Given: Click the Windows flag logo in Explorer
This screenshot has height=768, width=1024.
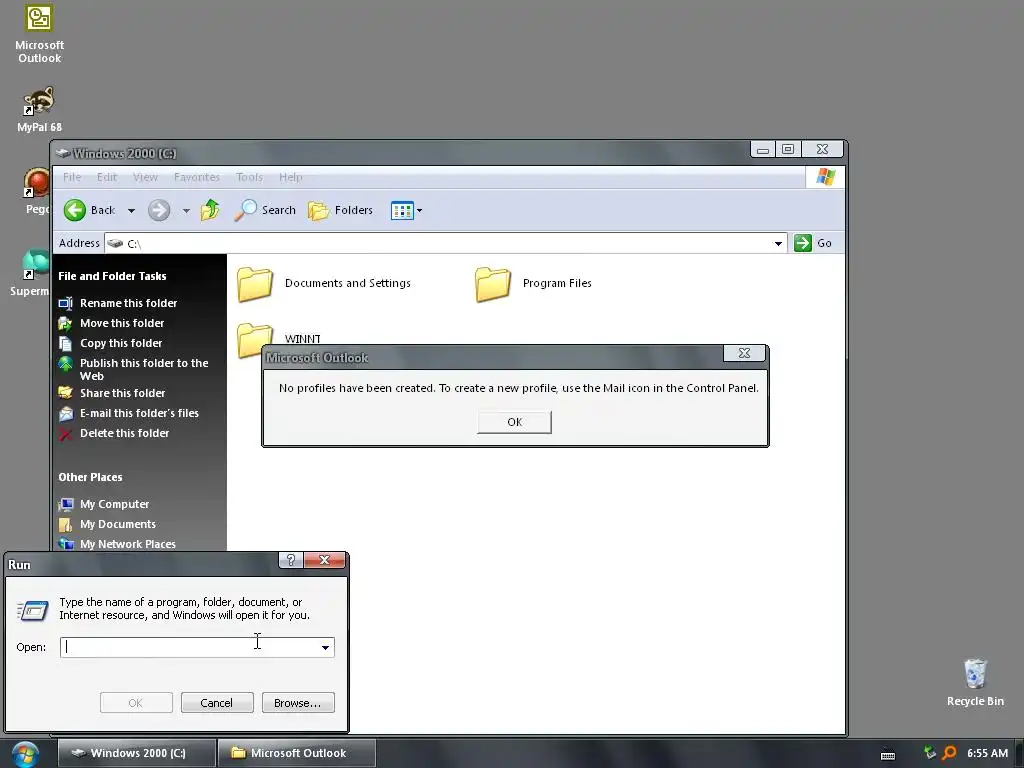Looking at the screenshot, I should pos(825,177).
